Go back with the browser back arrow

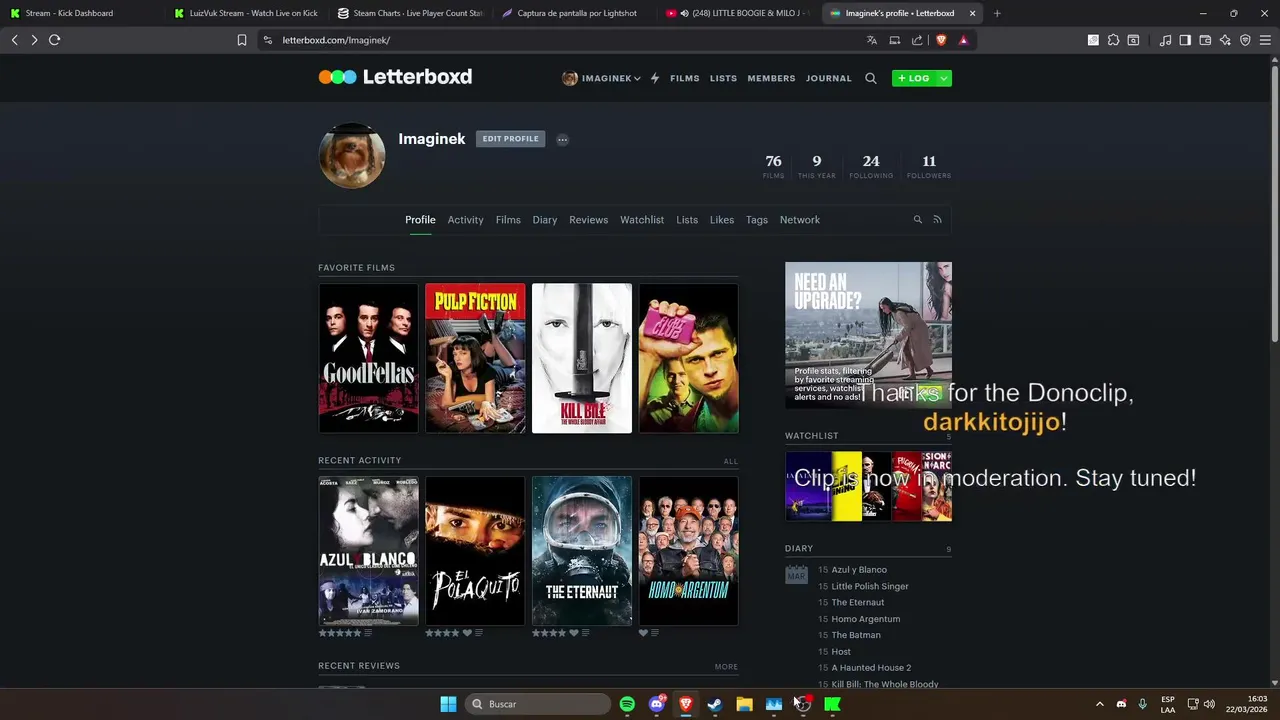pos(14,40)
